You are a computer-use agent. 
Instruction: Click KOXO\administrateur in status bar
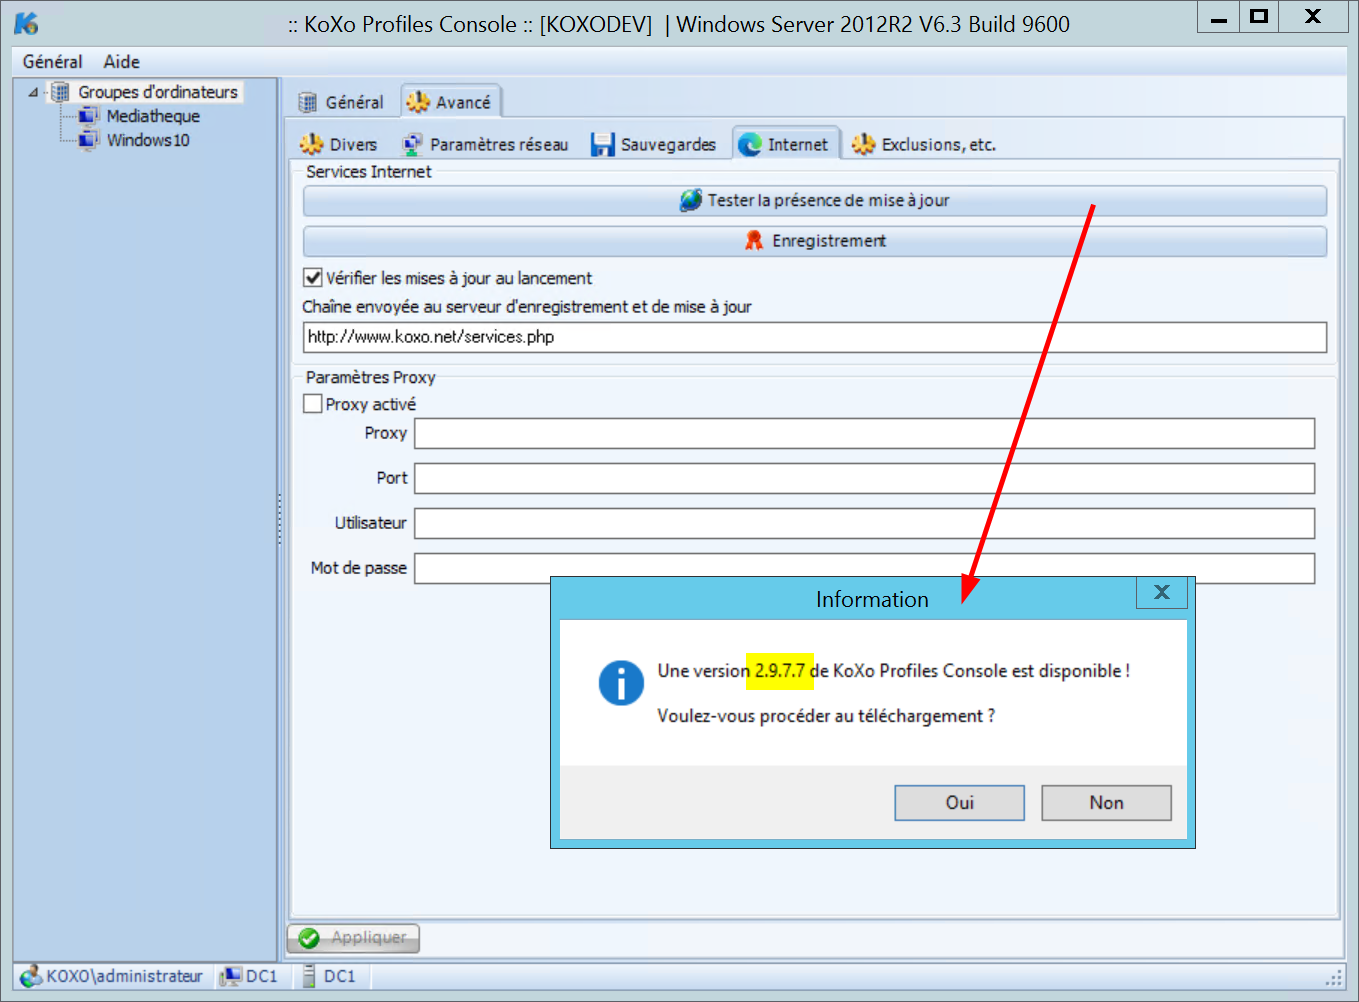124,976
